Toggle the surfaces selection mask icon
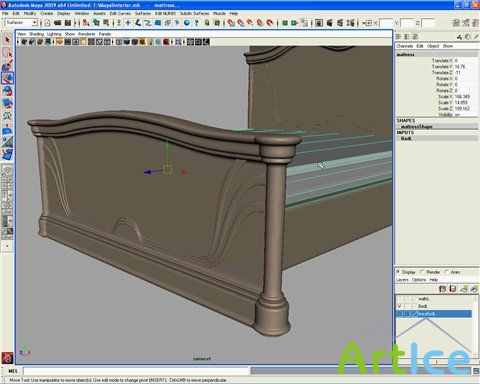The width and height of the screenshot is (480, 384). 158,23
